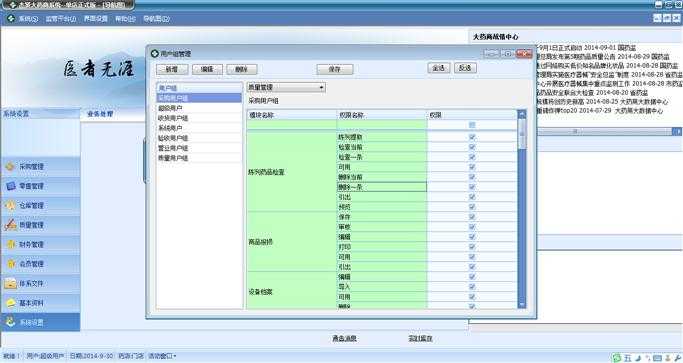Open 会员管理 icon in sidebar
683x363 pixels.
click(10, 264)
